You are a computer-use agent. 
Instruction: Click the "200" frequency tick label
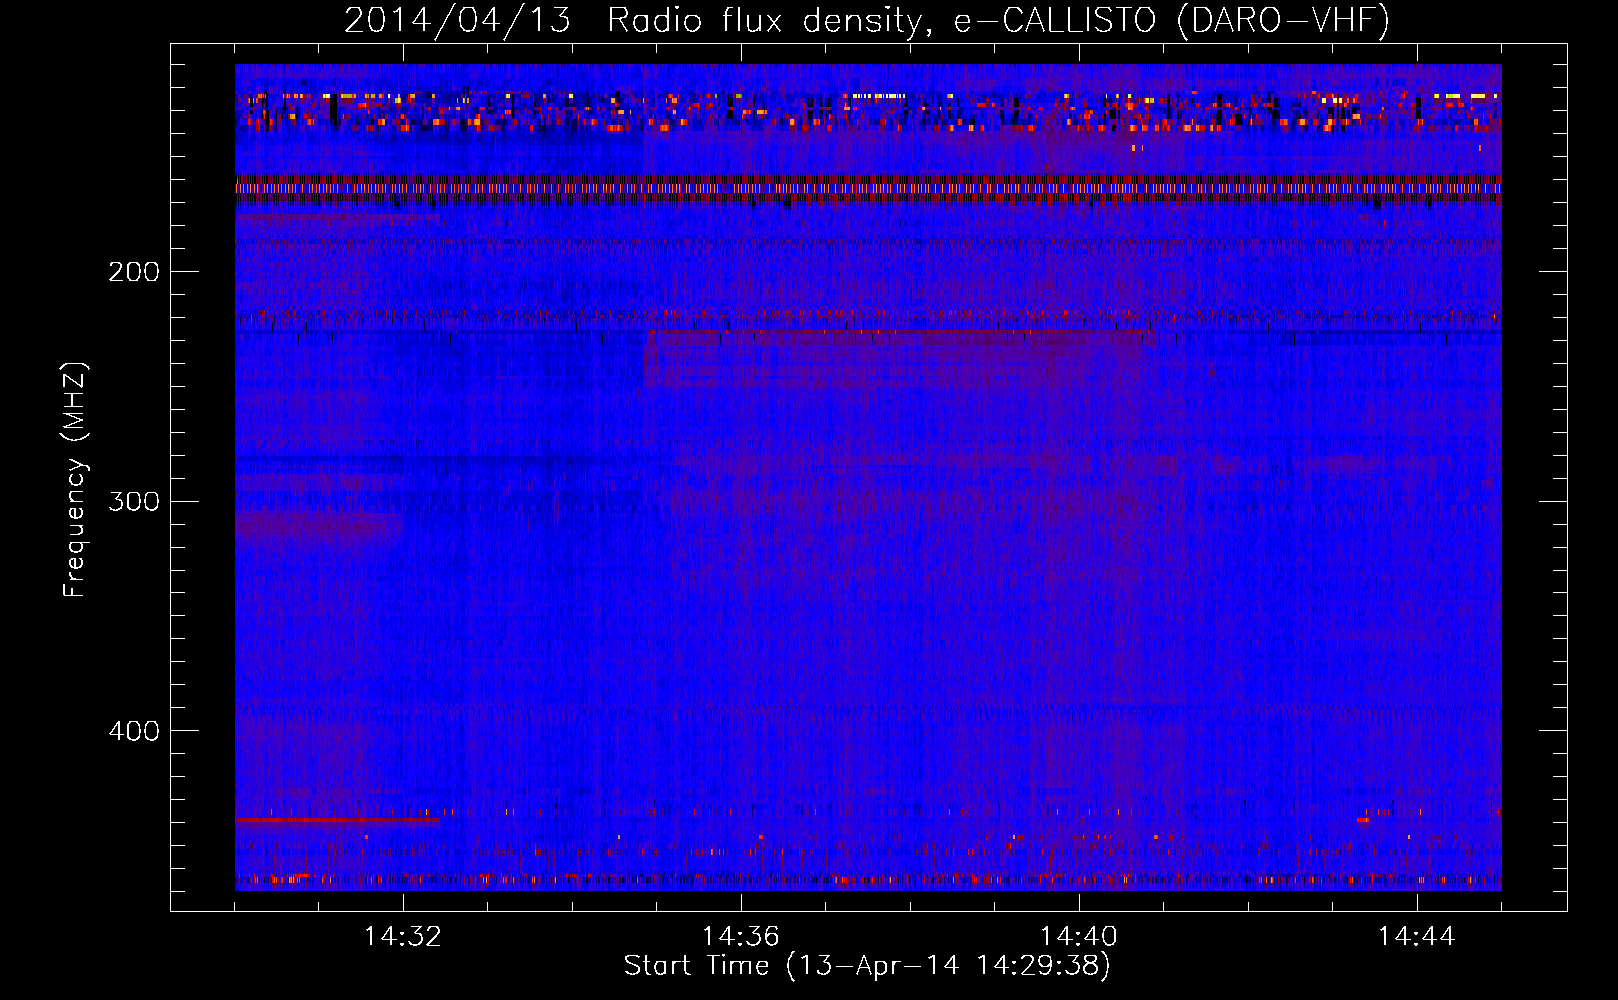pos(134,271)
